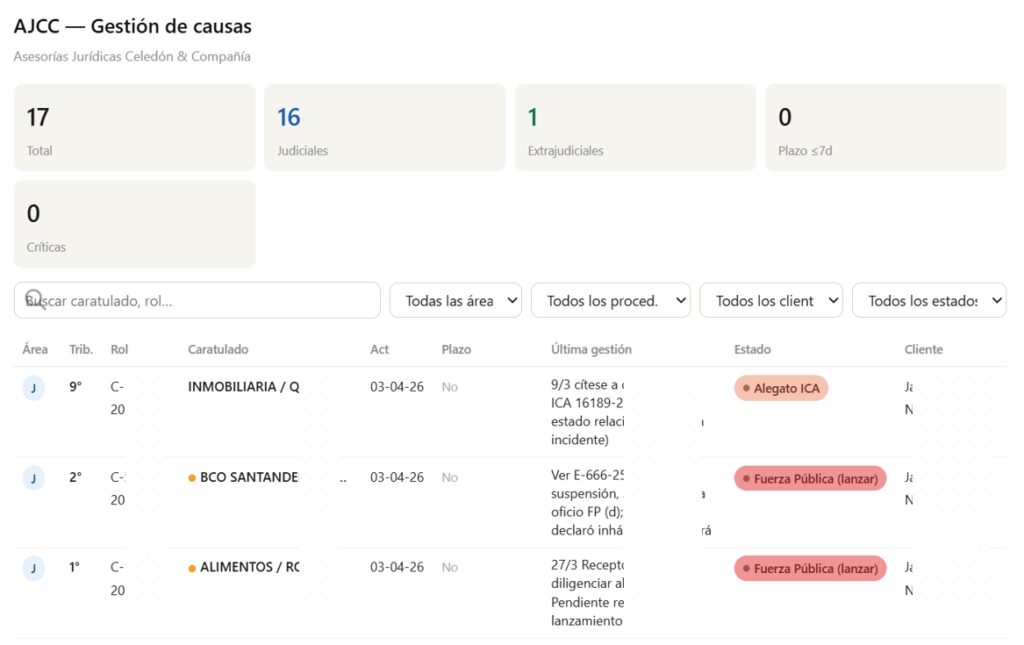
Task: Expand the Todos los proced. filter
Action: pyautogui.click(x=610, y=300)
